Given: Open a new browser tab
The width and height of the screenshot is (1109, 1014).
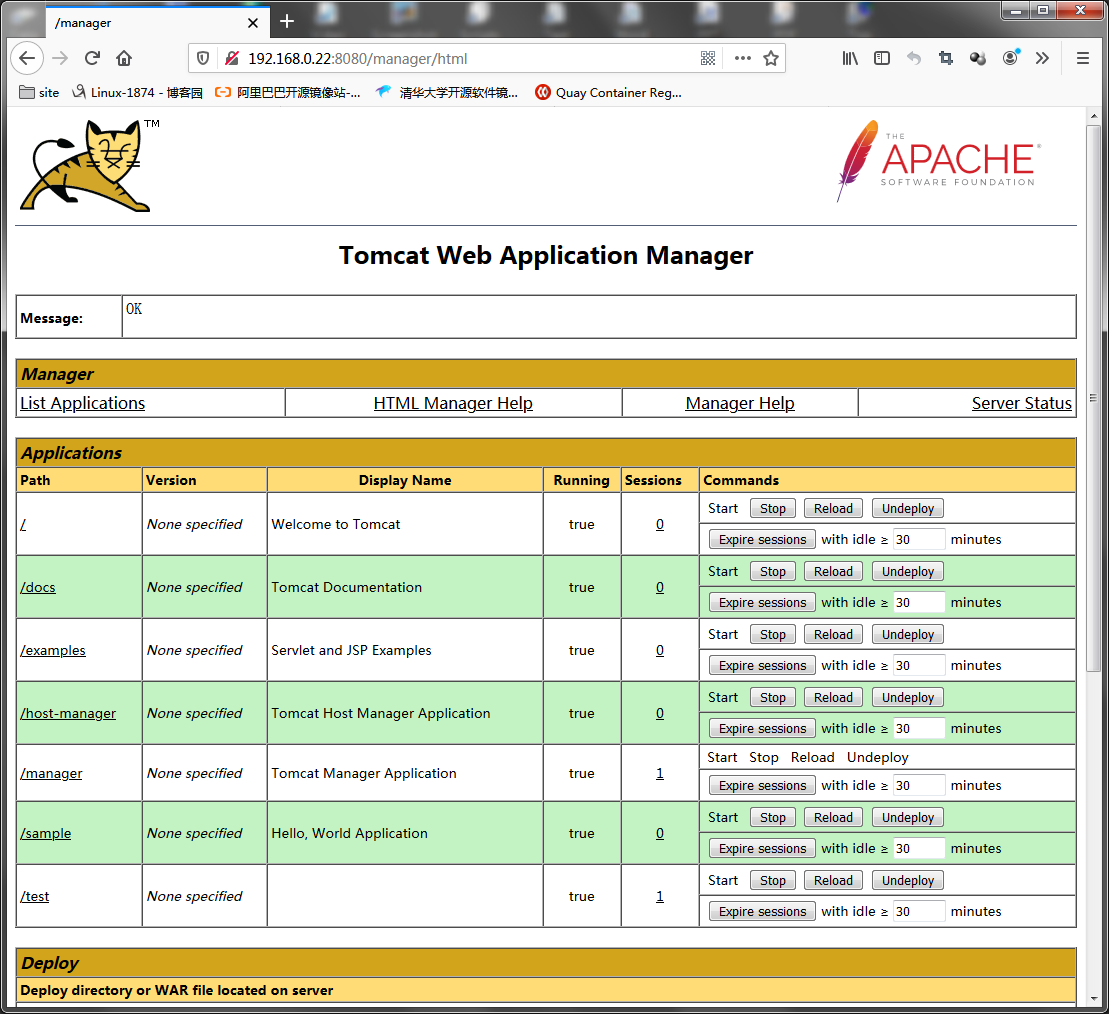Looking at the screenshot, I should pyautogui.click(x=287, y=21).
